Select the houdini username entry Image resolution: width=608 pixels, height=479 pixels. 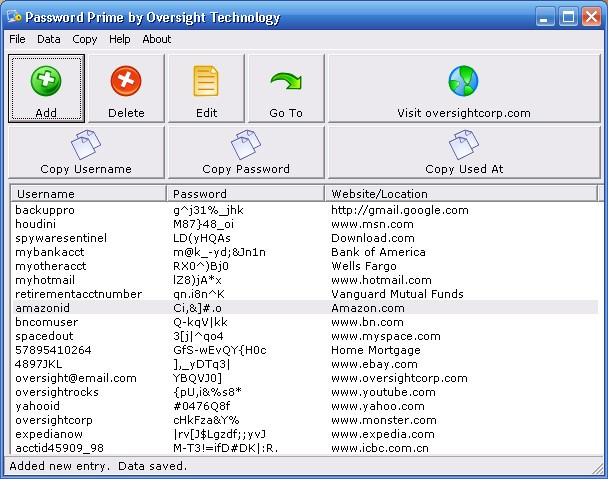point(35,224)
